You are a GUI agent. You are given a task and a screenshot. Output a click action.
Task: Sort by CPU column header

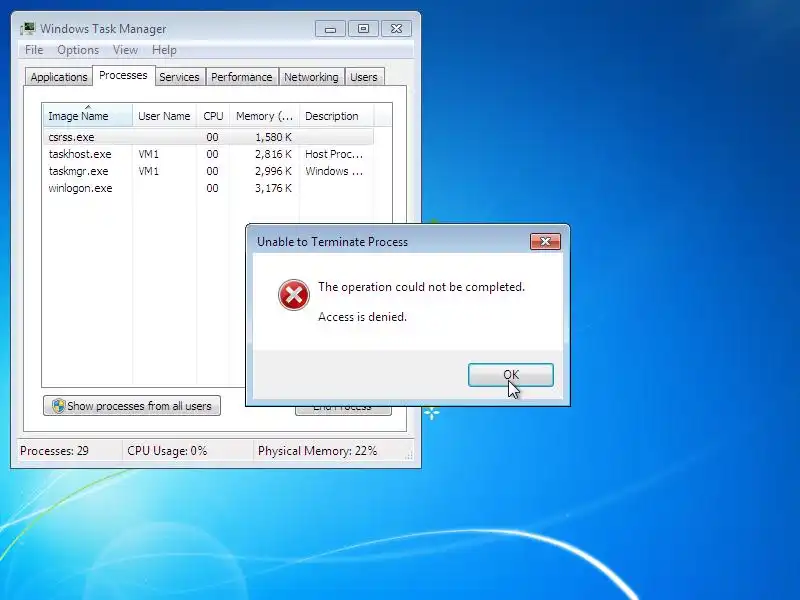[213, 116]
